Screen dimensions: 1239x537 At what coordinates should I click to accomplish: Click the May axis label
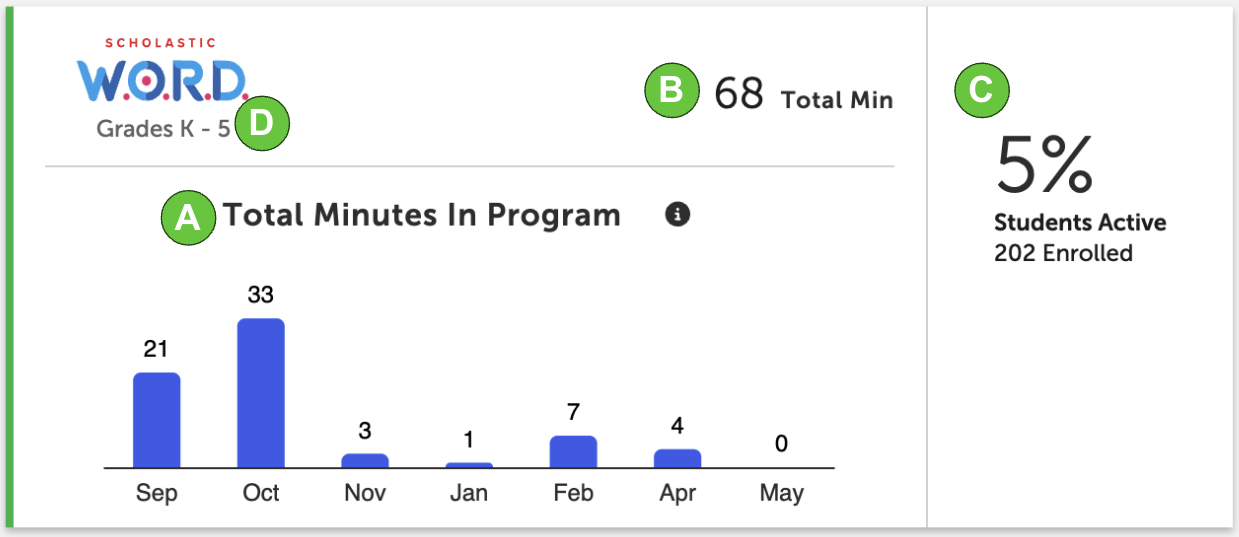point(781,494)
